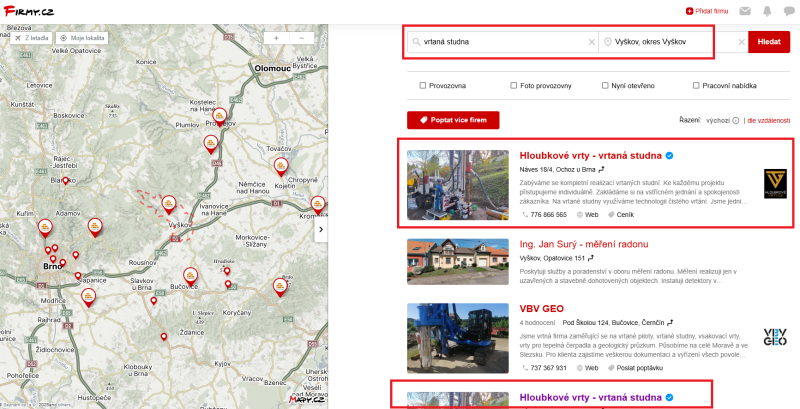Call 737 367 931 phone number

[x=548, y=368]
